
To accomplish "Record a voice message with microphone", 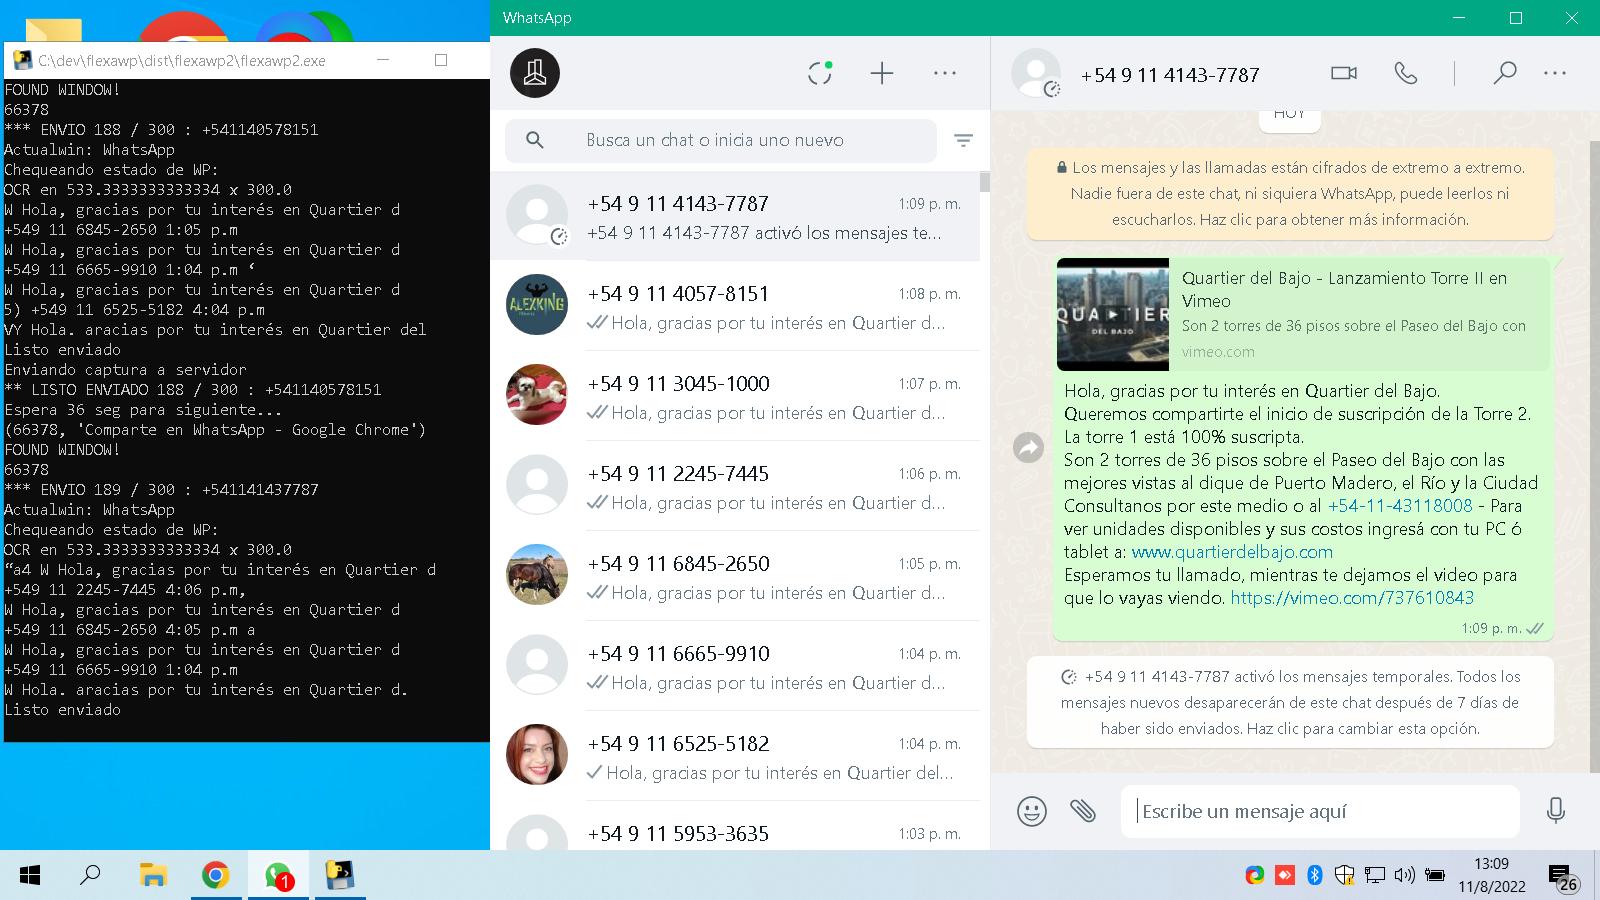I will (x=1555, y=811).
